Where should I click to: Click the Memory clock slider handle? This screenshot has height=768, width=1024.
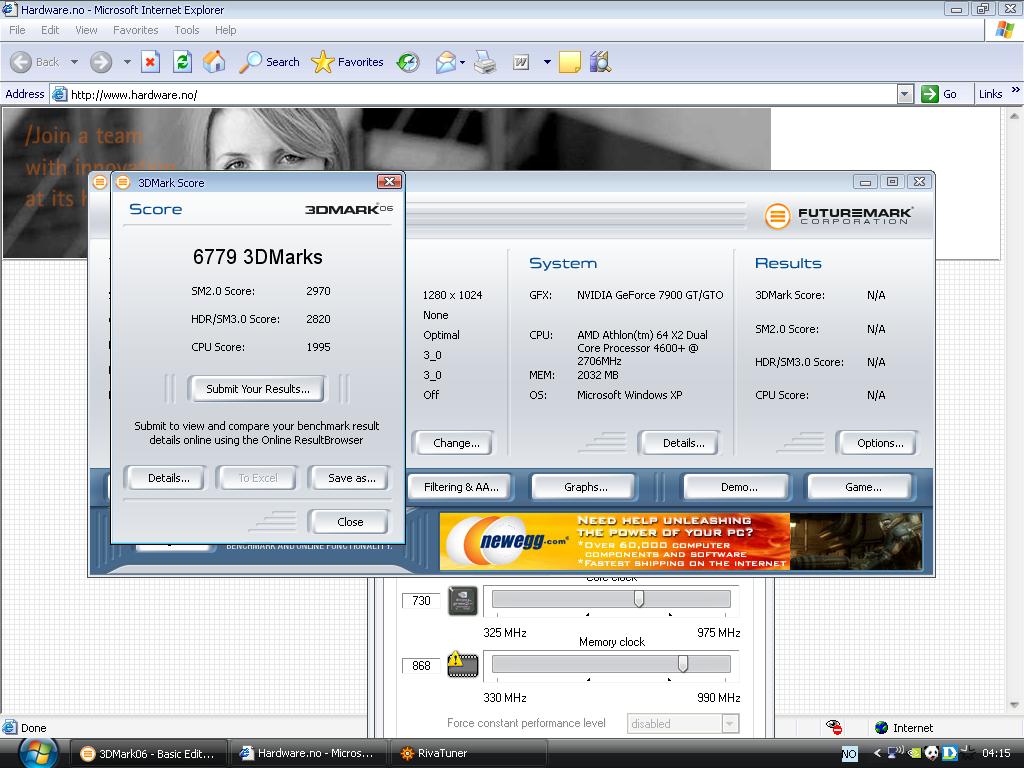coord(682,664)
